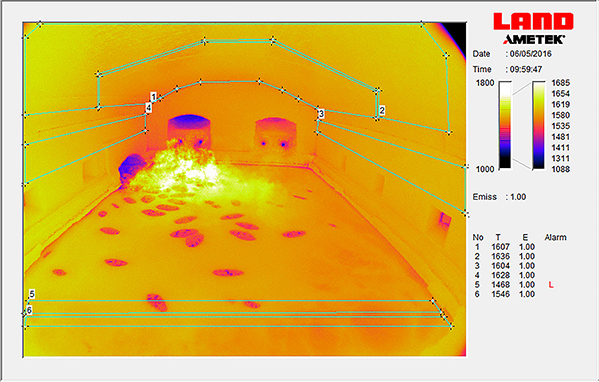
Task: Click the full-range color scale bar labeled 1800 to 1000
Action: pos(505,125)
